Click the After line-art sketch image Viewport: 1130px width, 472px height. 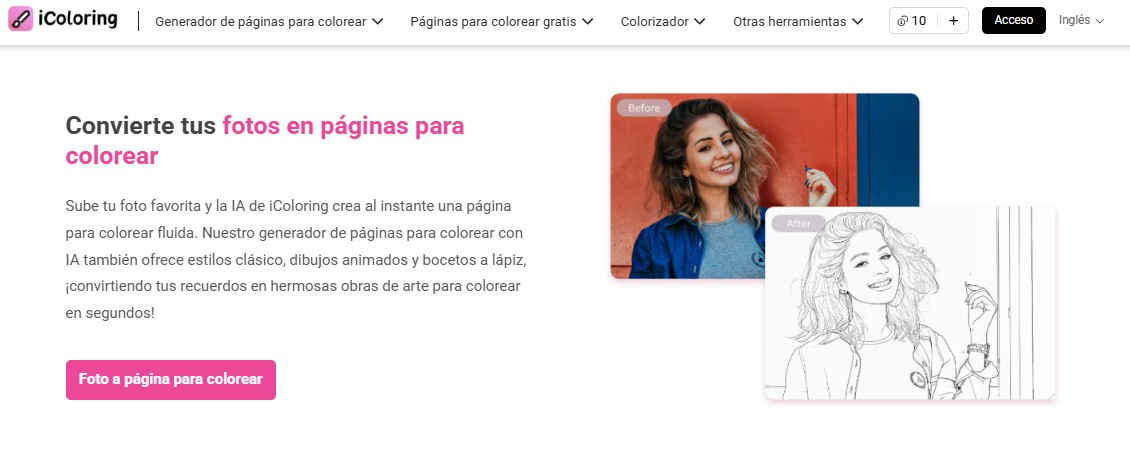click(909, 303)
